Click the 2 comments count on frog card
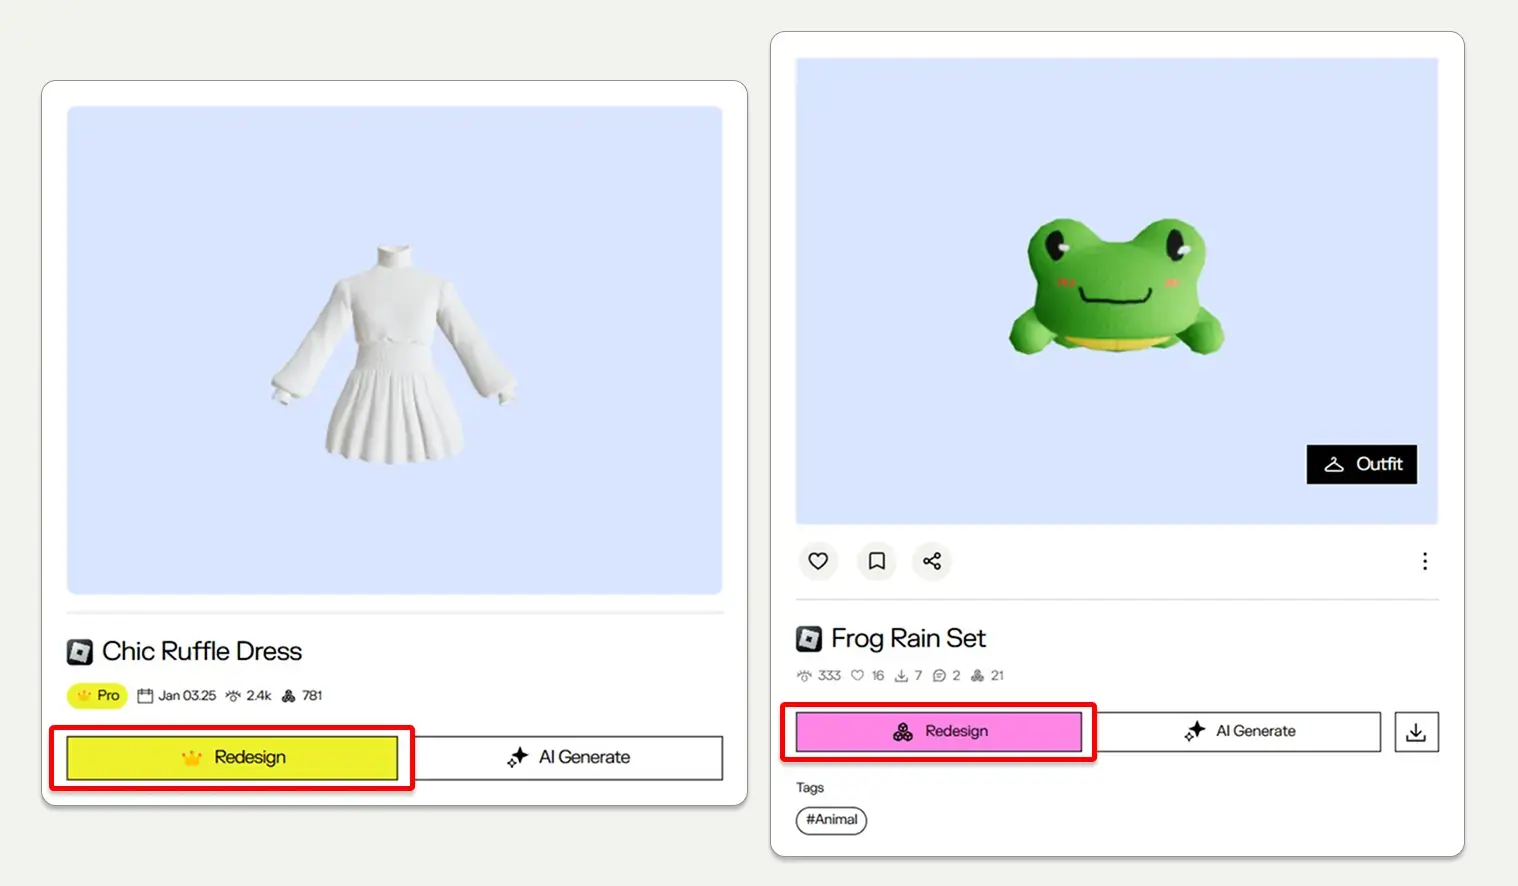The height and width of the screenshot is (886, 1518). (947, 676)
